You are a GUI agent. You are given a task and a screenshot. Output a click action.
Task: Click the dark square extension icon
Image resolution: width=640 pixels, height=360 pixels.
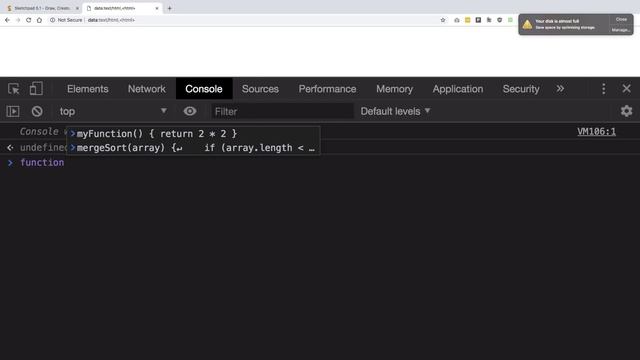[478, 20]
